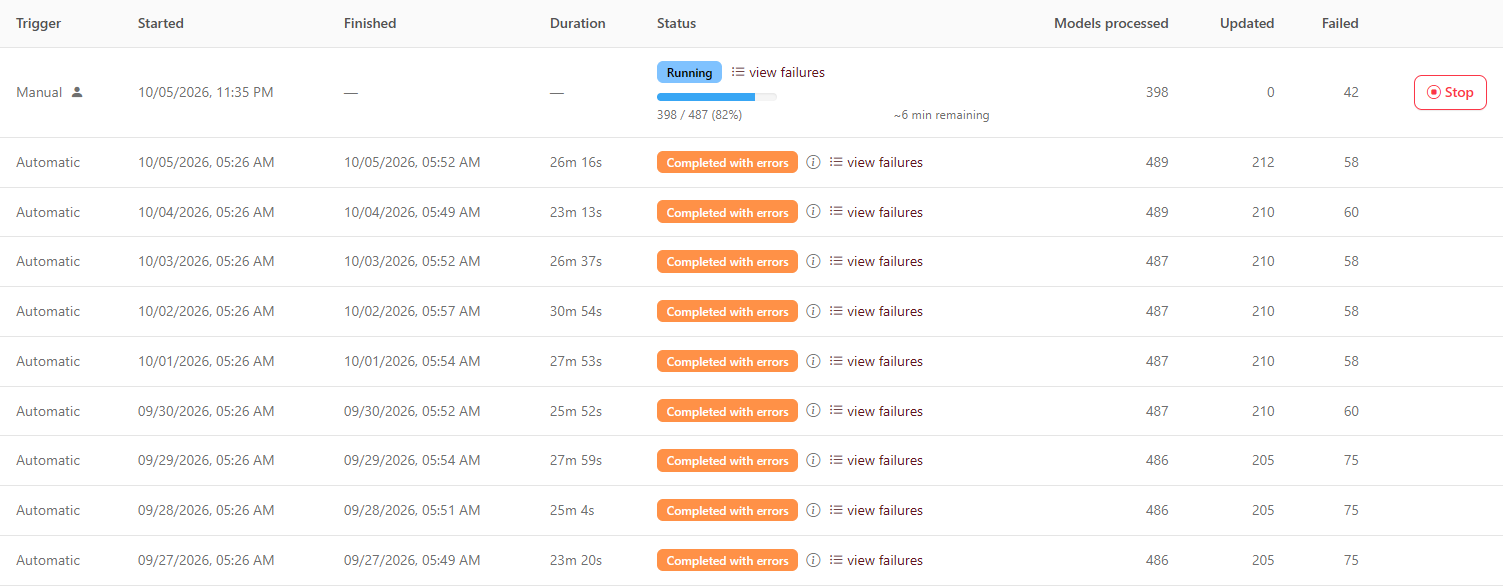Click the ~6 min remaining text
Viewport: 1503px width, 586px height.
[x=941, y=115]
